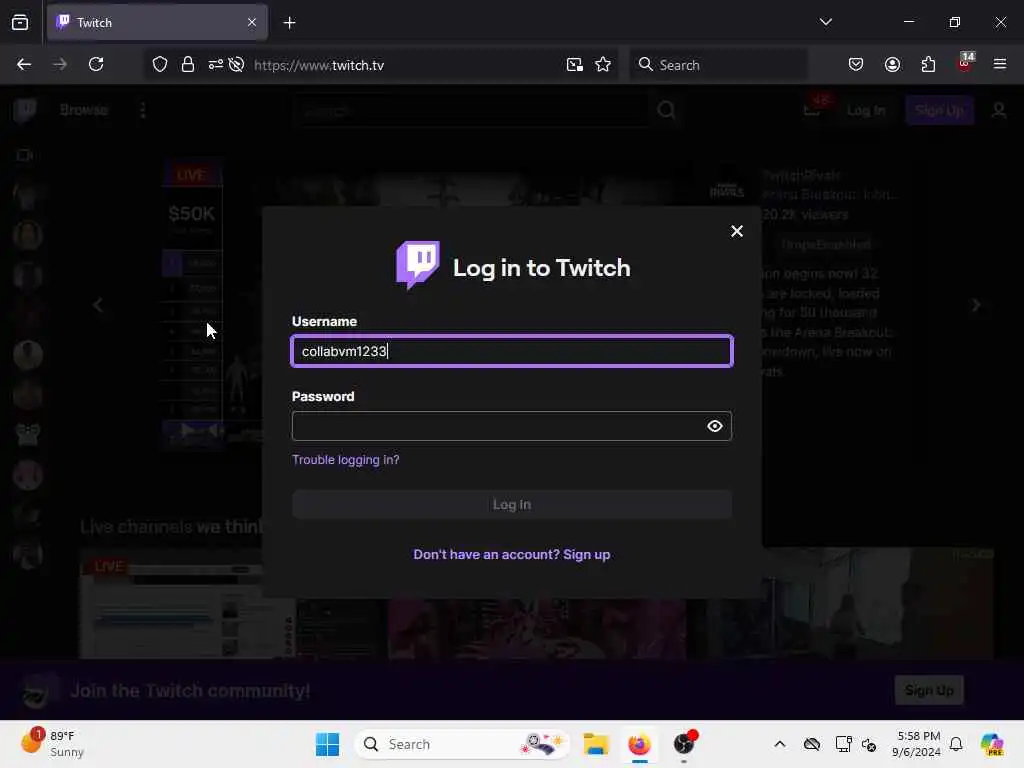Click into the Username input field
1024x768 pixels.
(x=512, y=351)
